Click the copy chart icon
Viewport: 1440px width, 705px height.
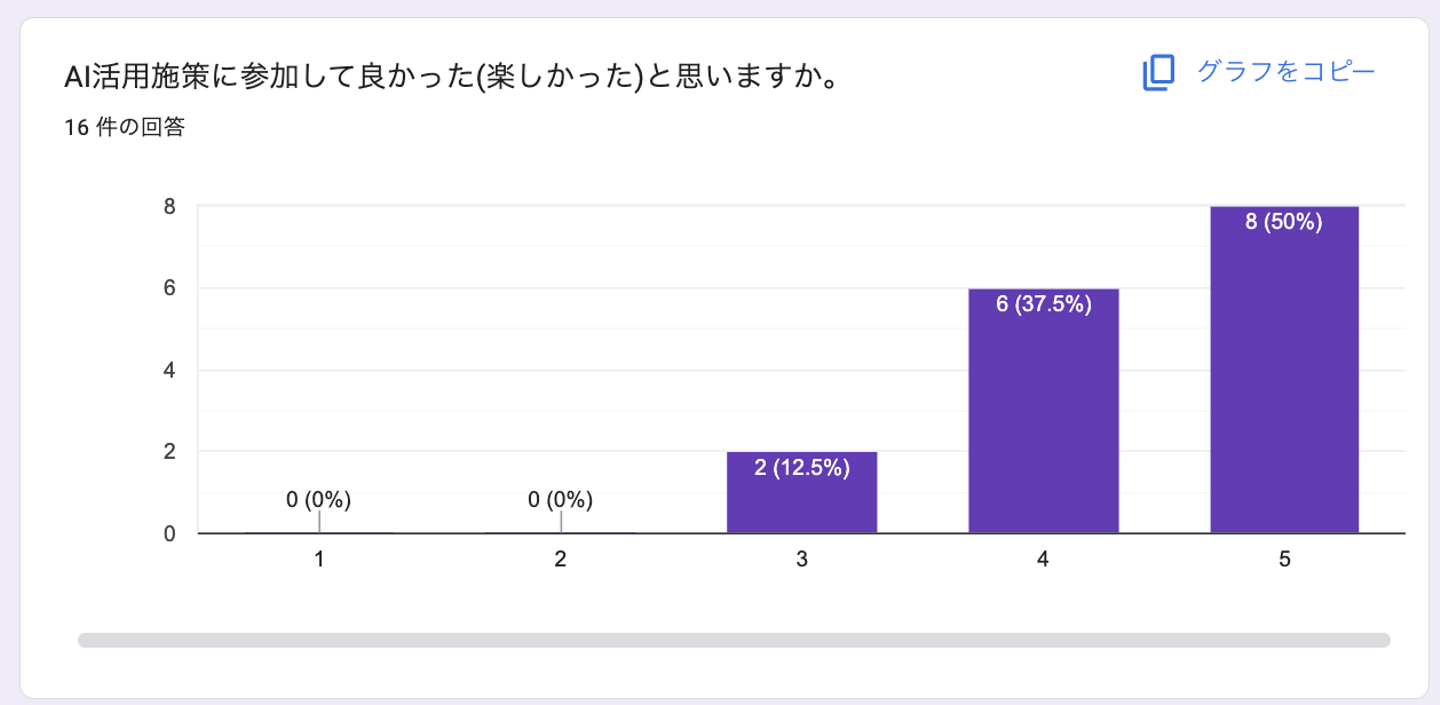coord(1158,72)
